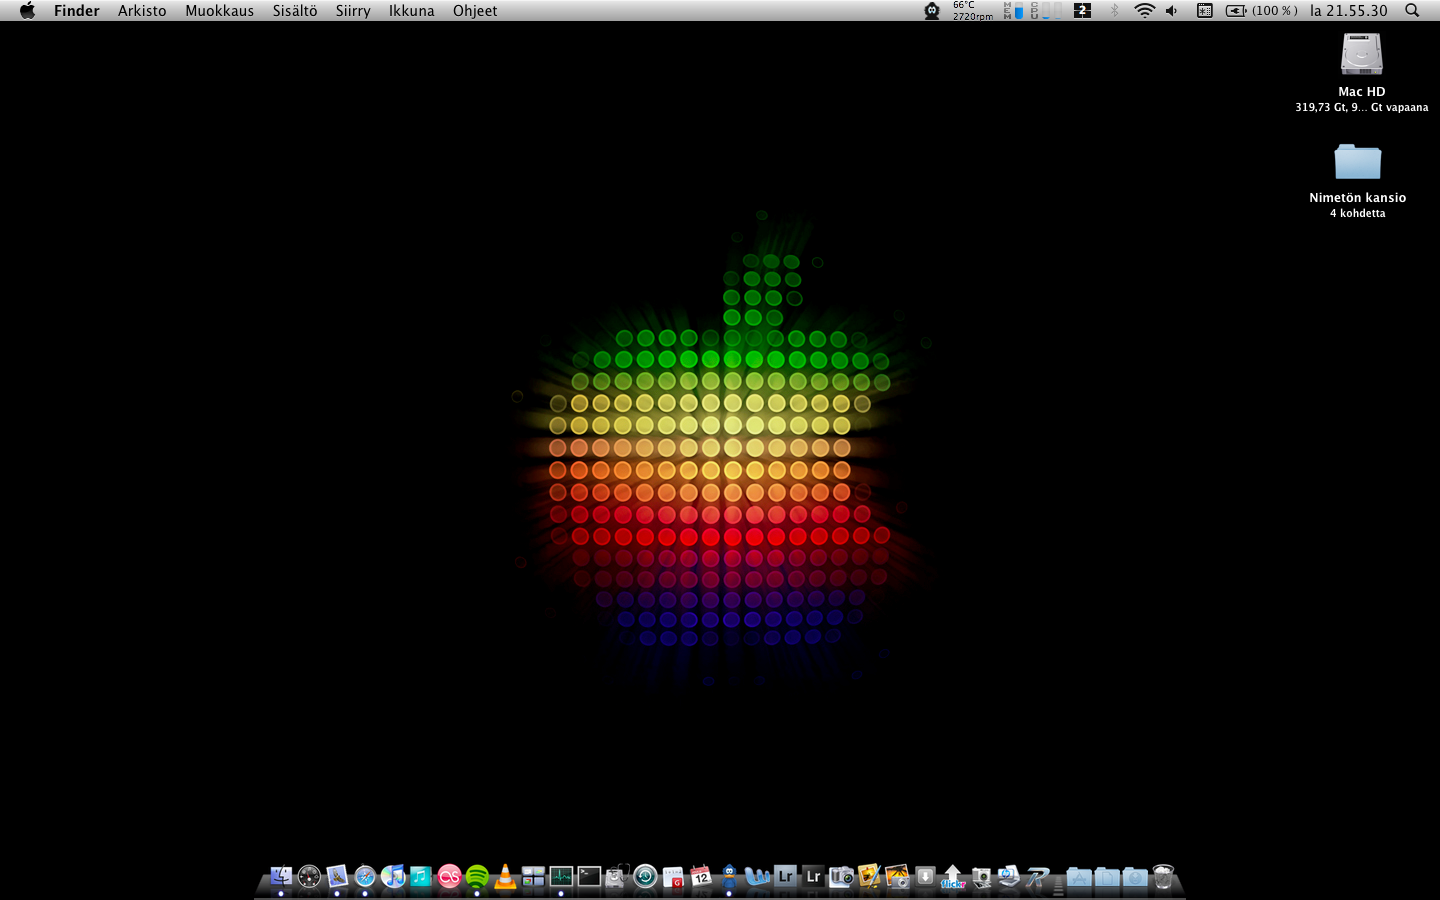Open the Arkisto menu
Image resolution: width=1440 pixels, height=900 pixels.
tap(142, 10)
